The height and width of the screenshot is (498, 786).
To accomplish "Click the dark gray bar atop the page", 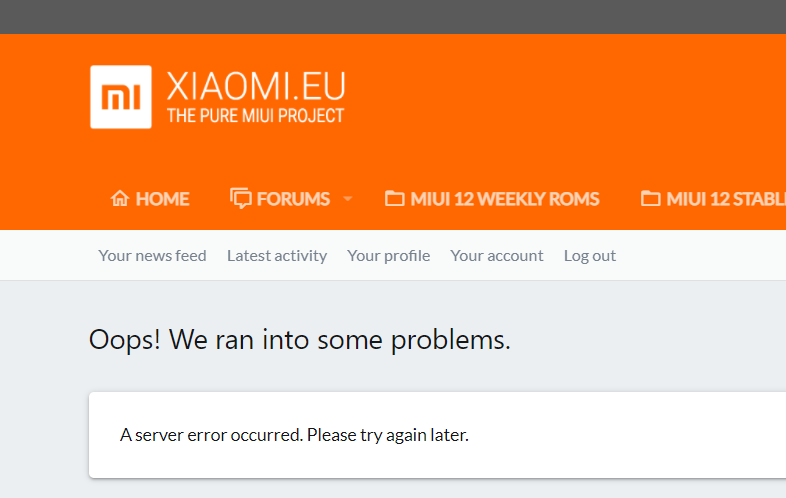I will [x=393, y=17].
